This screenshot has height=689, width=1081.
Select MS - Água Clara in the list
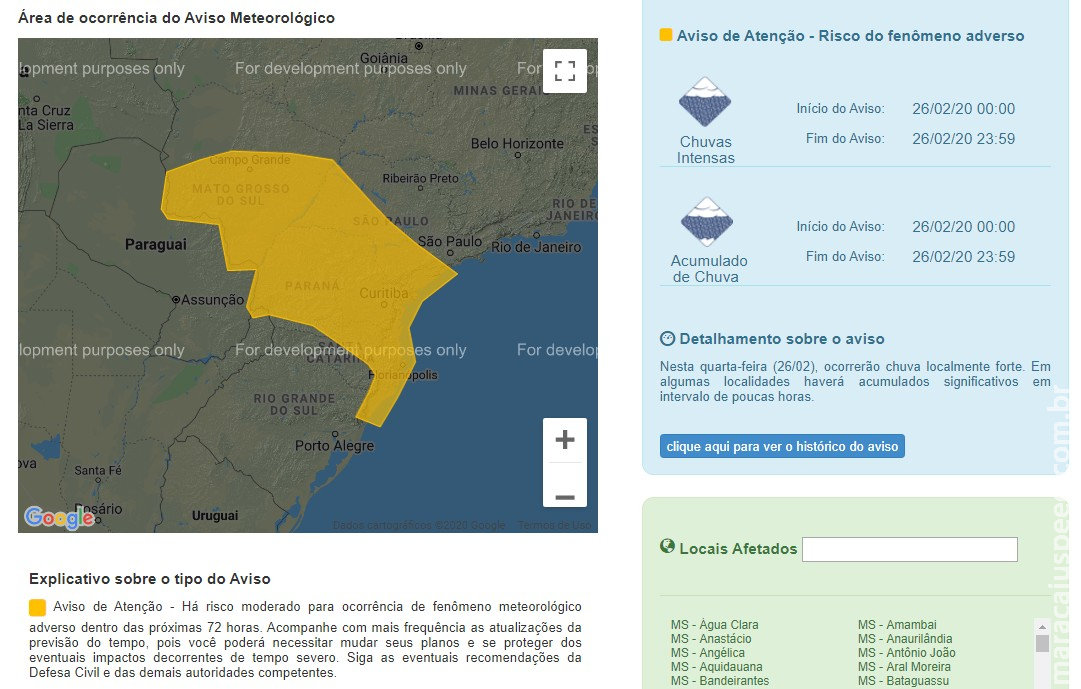714,625
